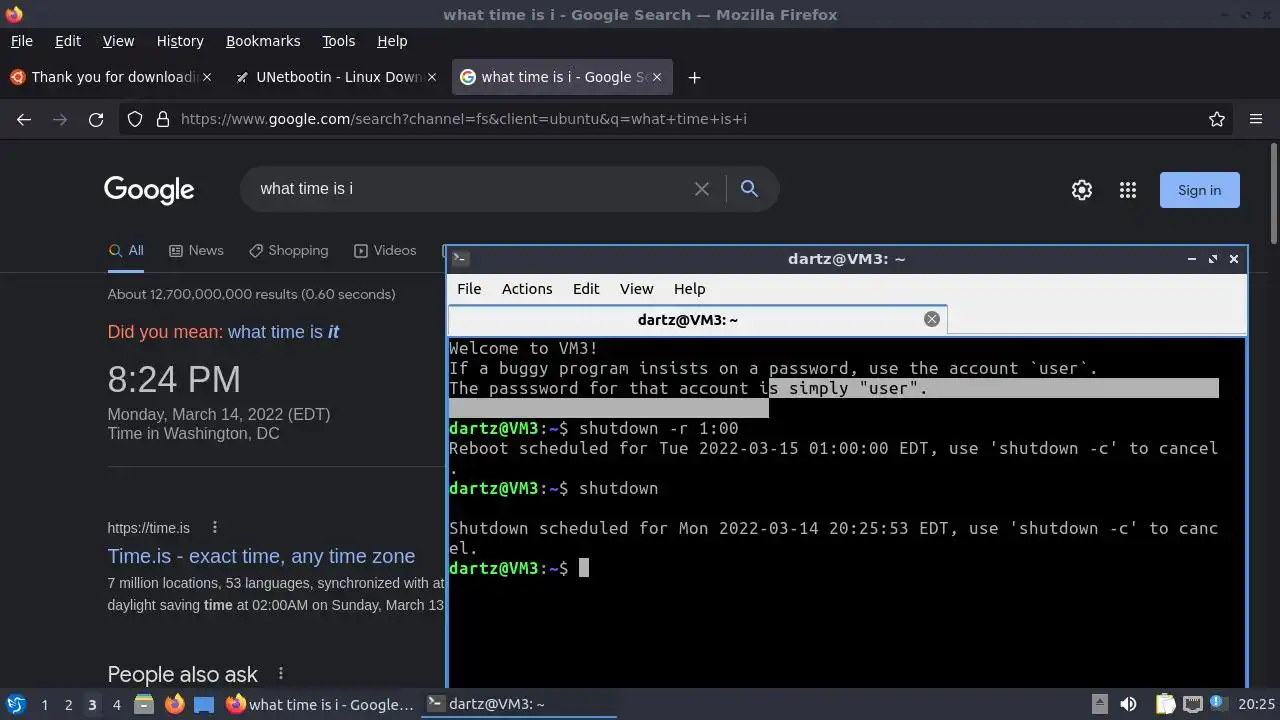Viewport: 1280px width, 720px height.
Task: Click the tracking protection shield icon
Action: tap(135, 119)
